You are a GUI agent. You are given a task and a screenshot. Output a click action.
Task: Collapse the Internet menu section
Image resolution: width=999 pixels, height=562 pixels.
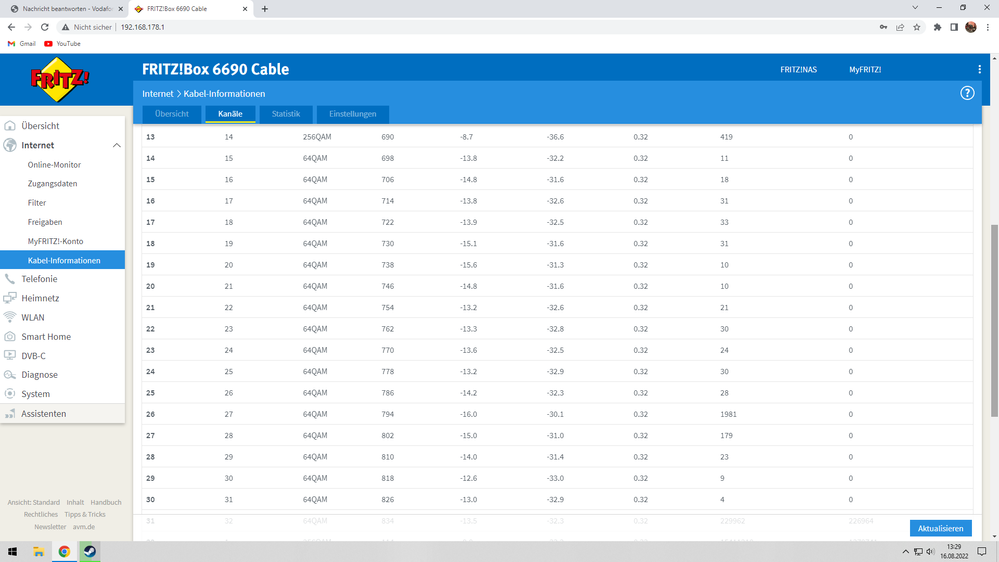[117, 145]
